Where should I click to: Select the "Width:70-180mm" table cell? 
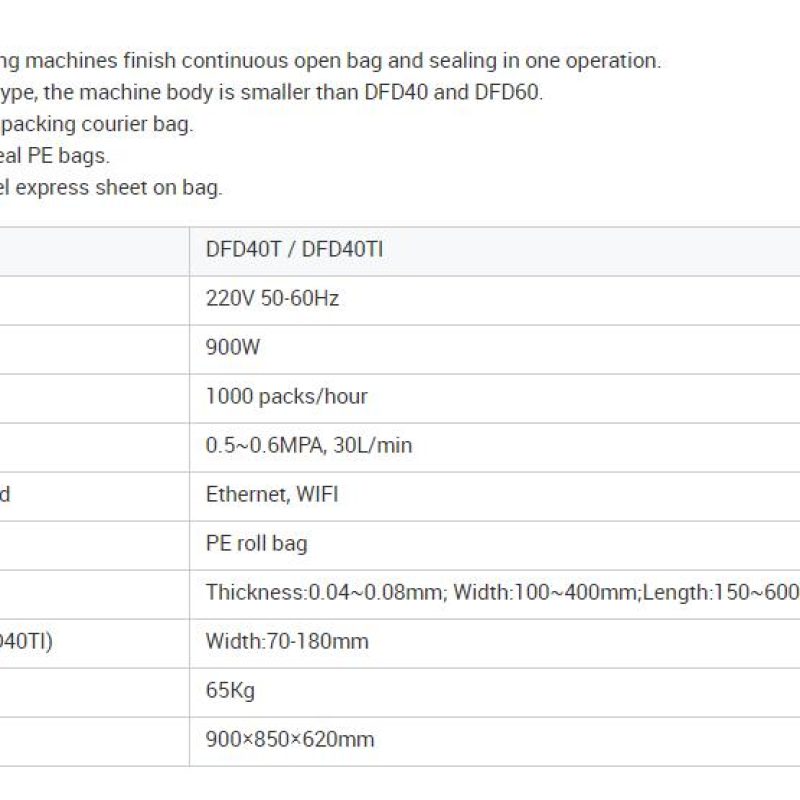coord(287,641)
